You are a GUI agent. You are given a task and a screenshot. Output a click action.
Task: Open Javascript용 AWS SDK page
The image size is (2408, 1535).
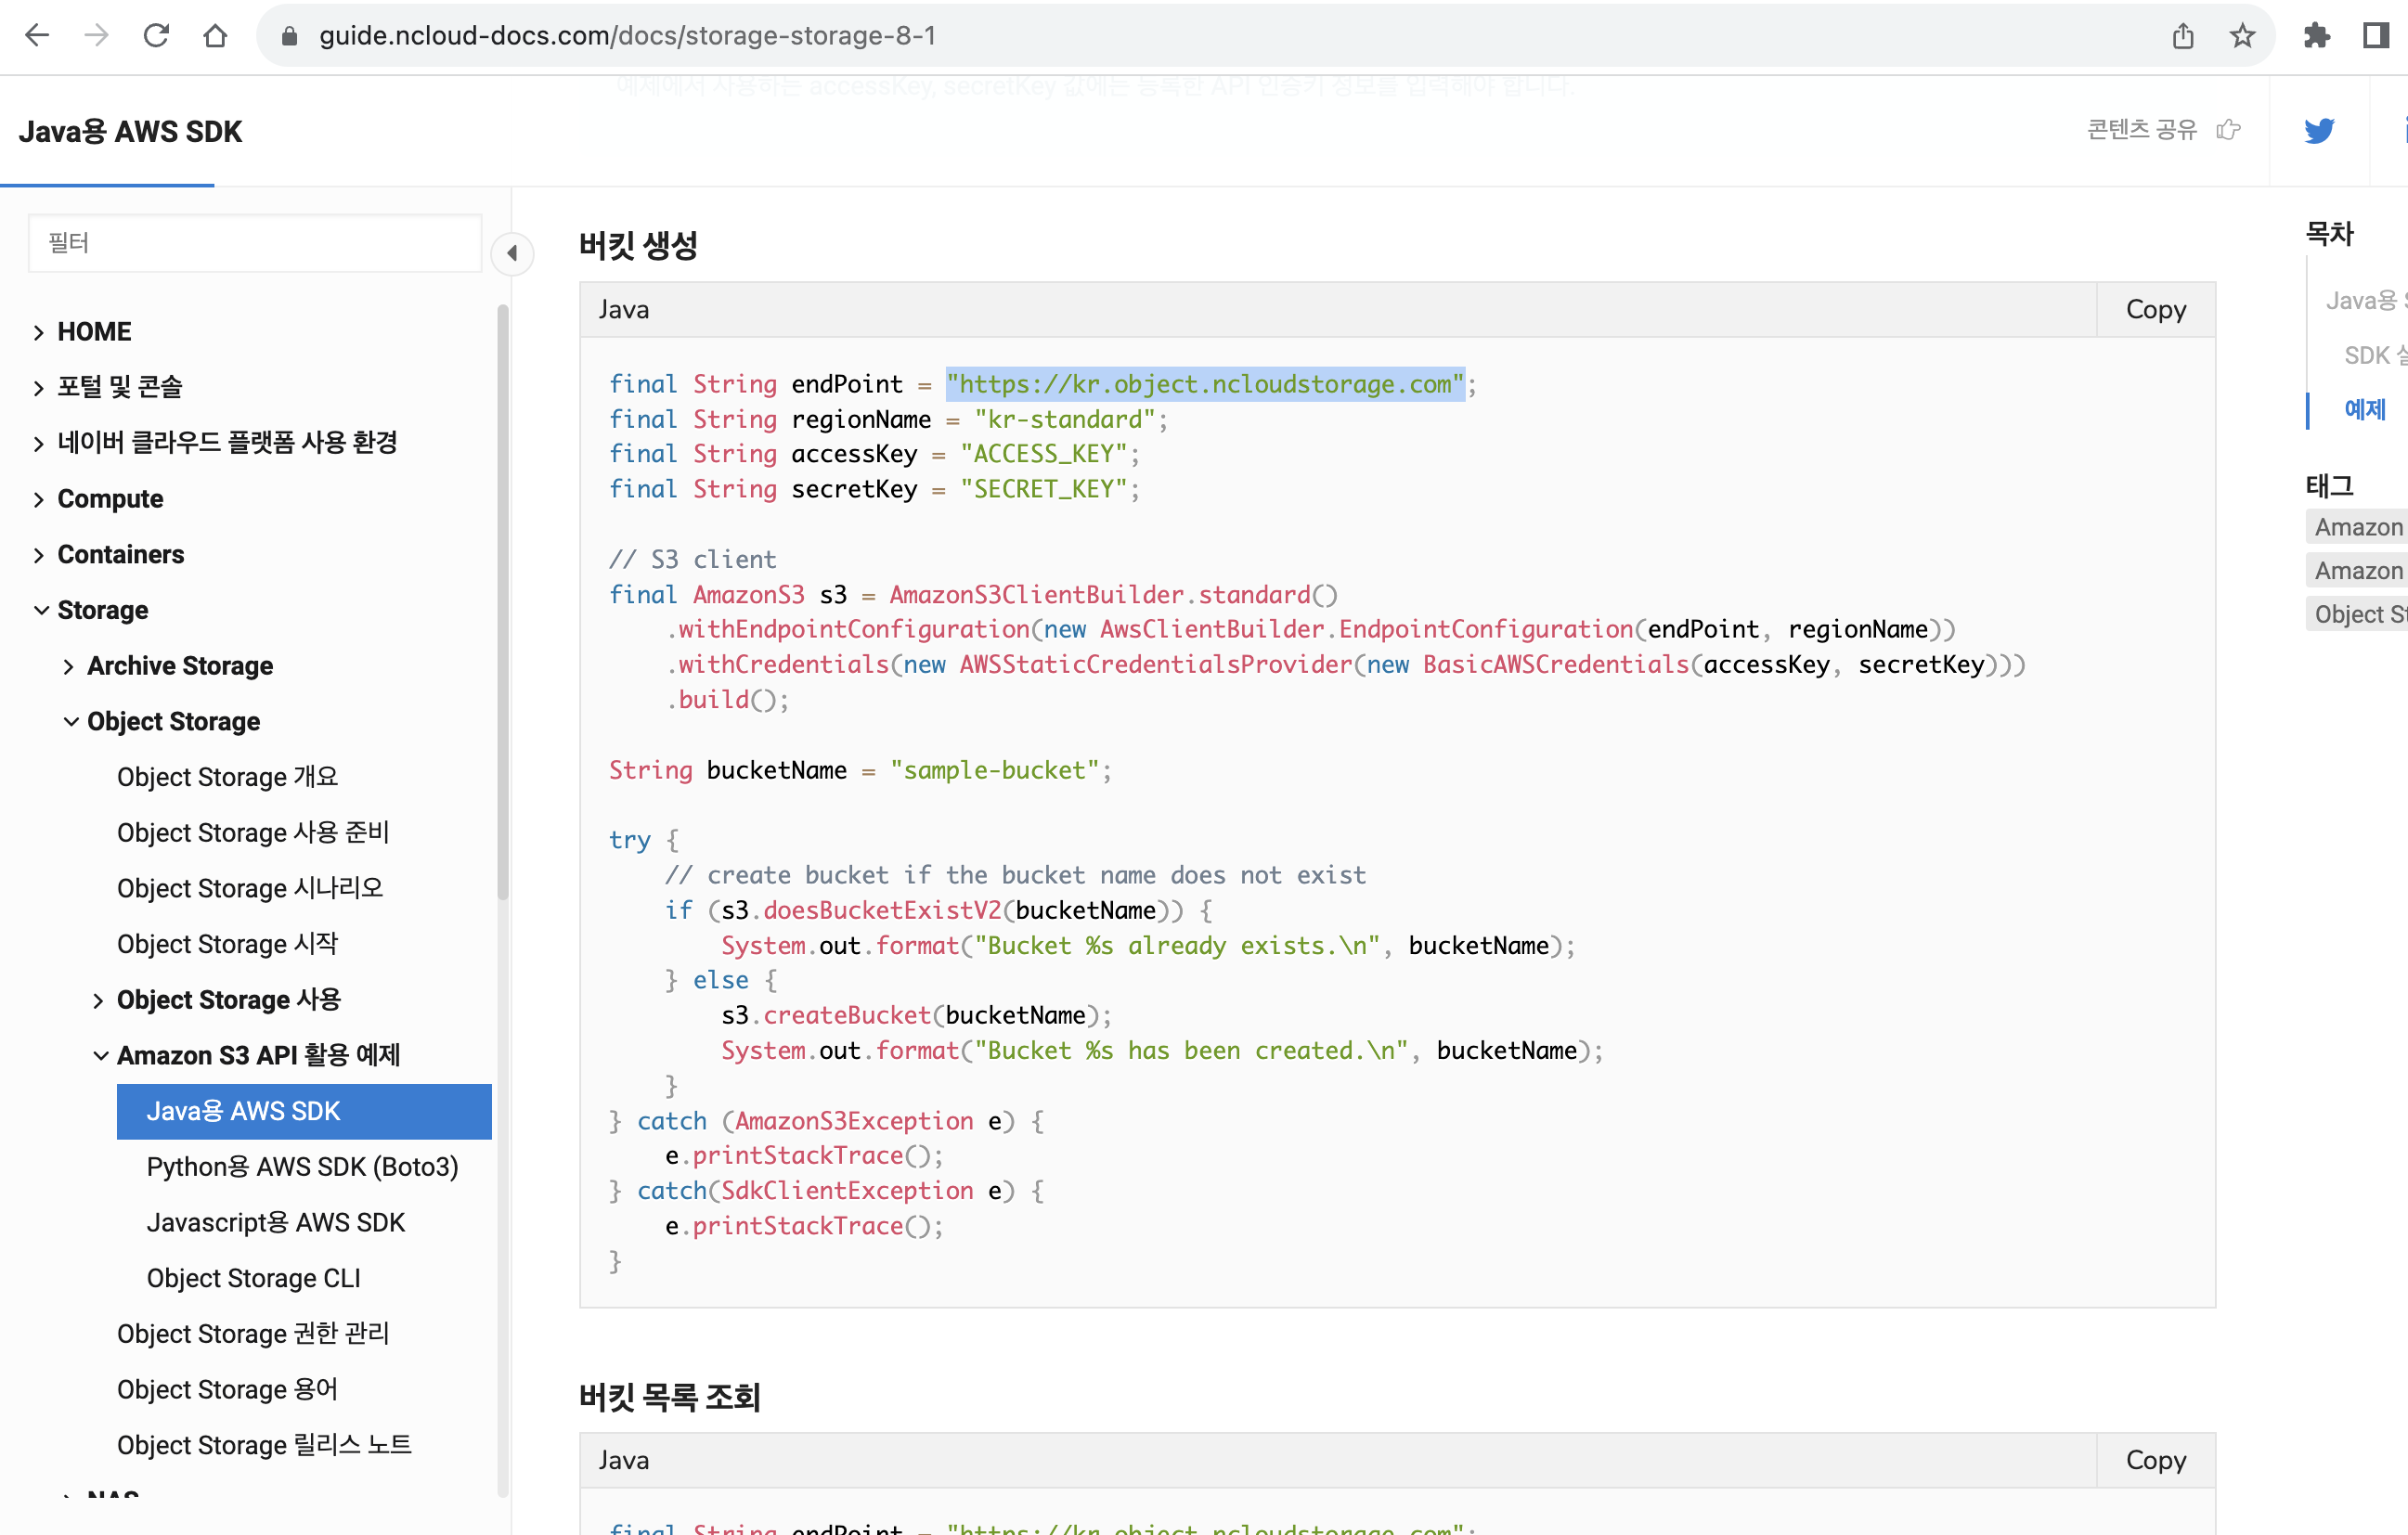(x=275, y=1222)
